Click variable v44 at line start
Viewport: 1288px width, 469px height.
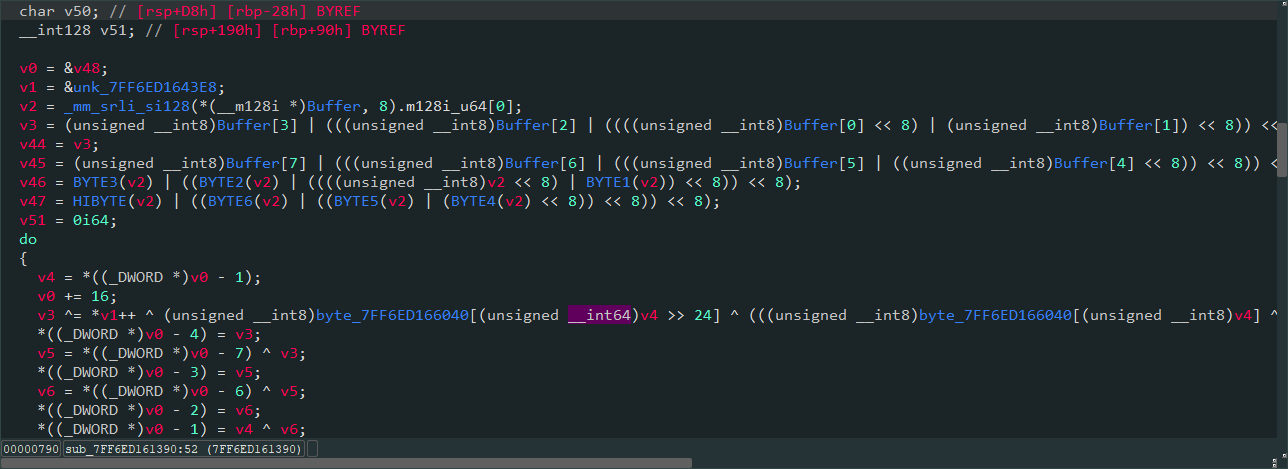pyautogui.click(x=31, y=144)
